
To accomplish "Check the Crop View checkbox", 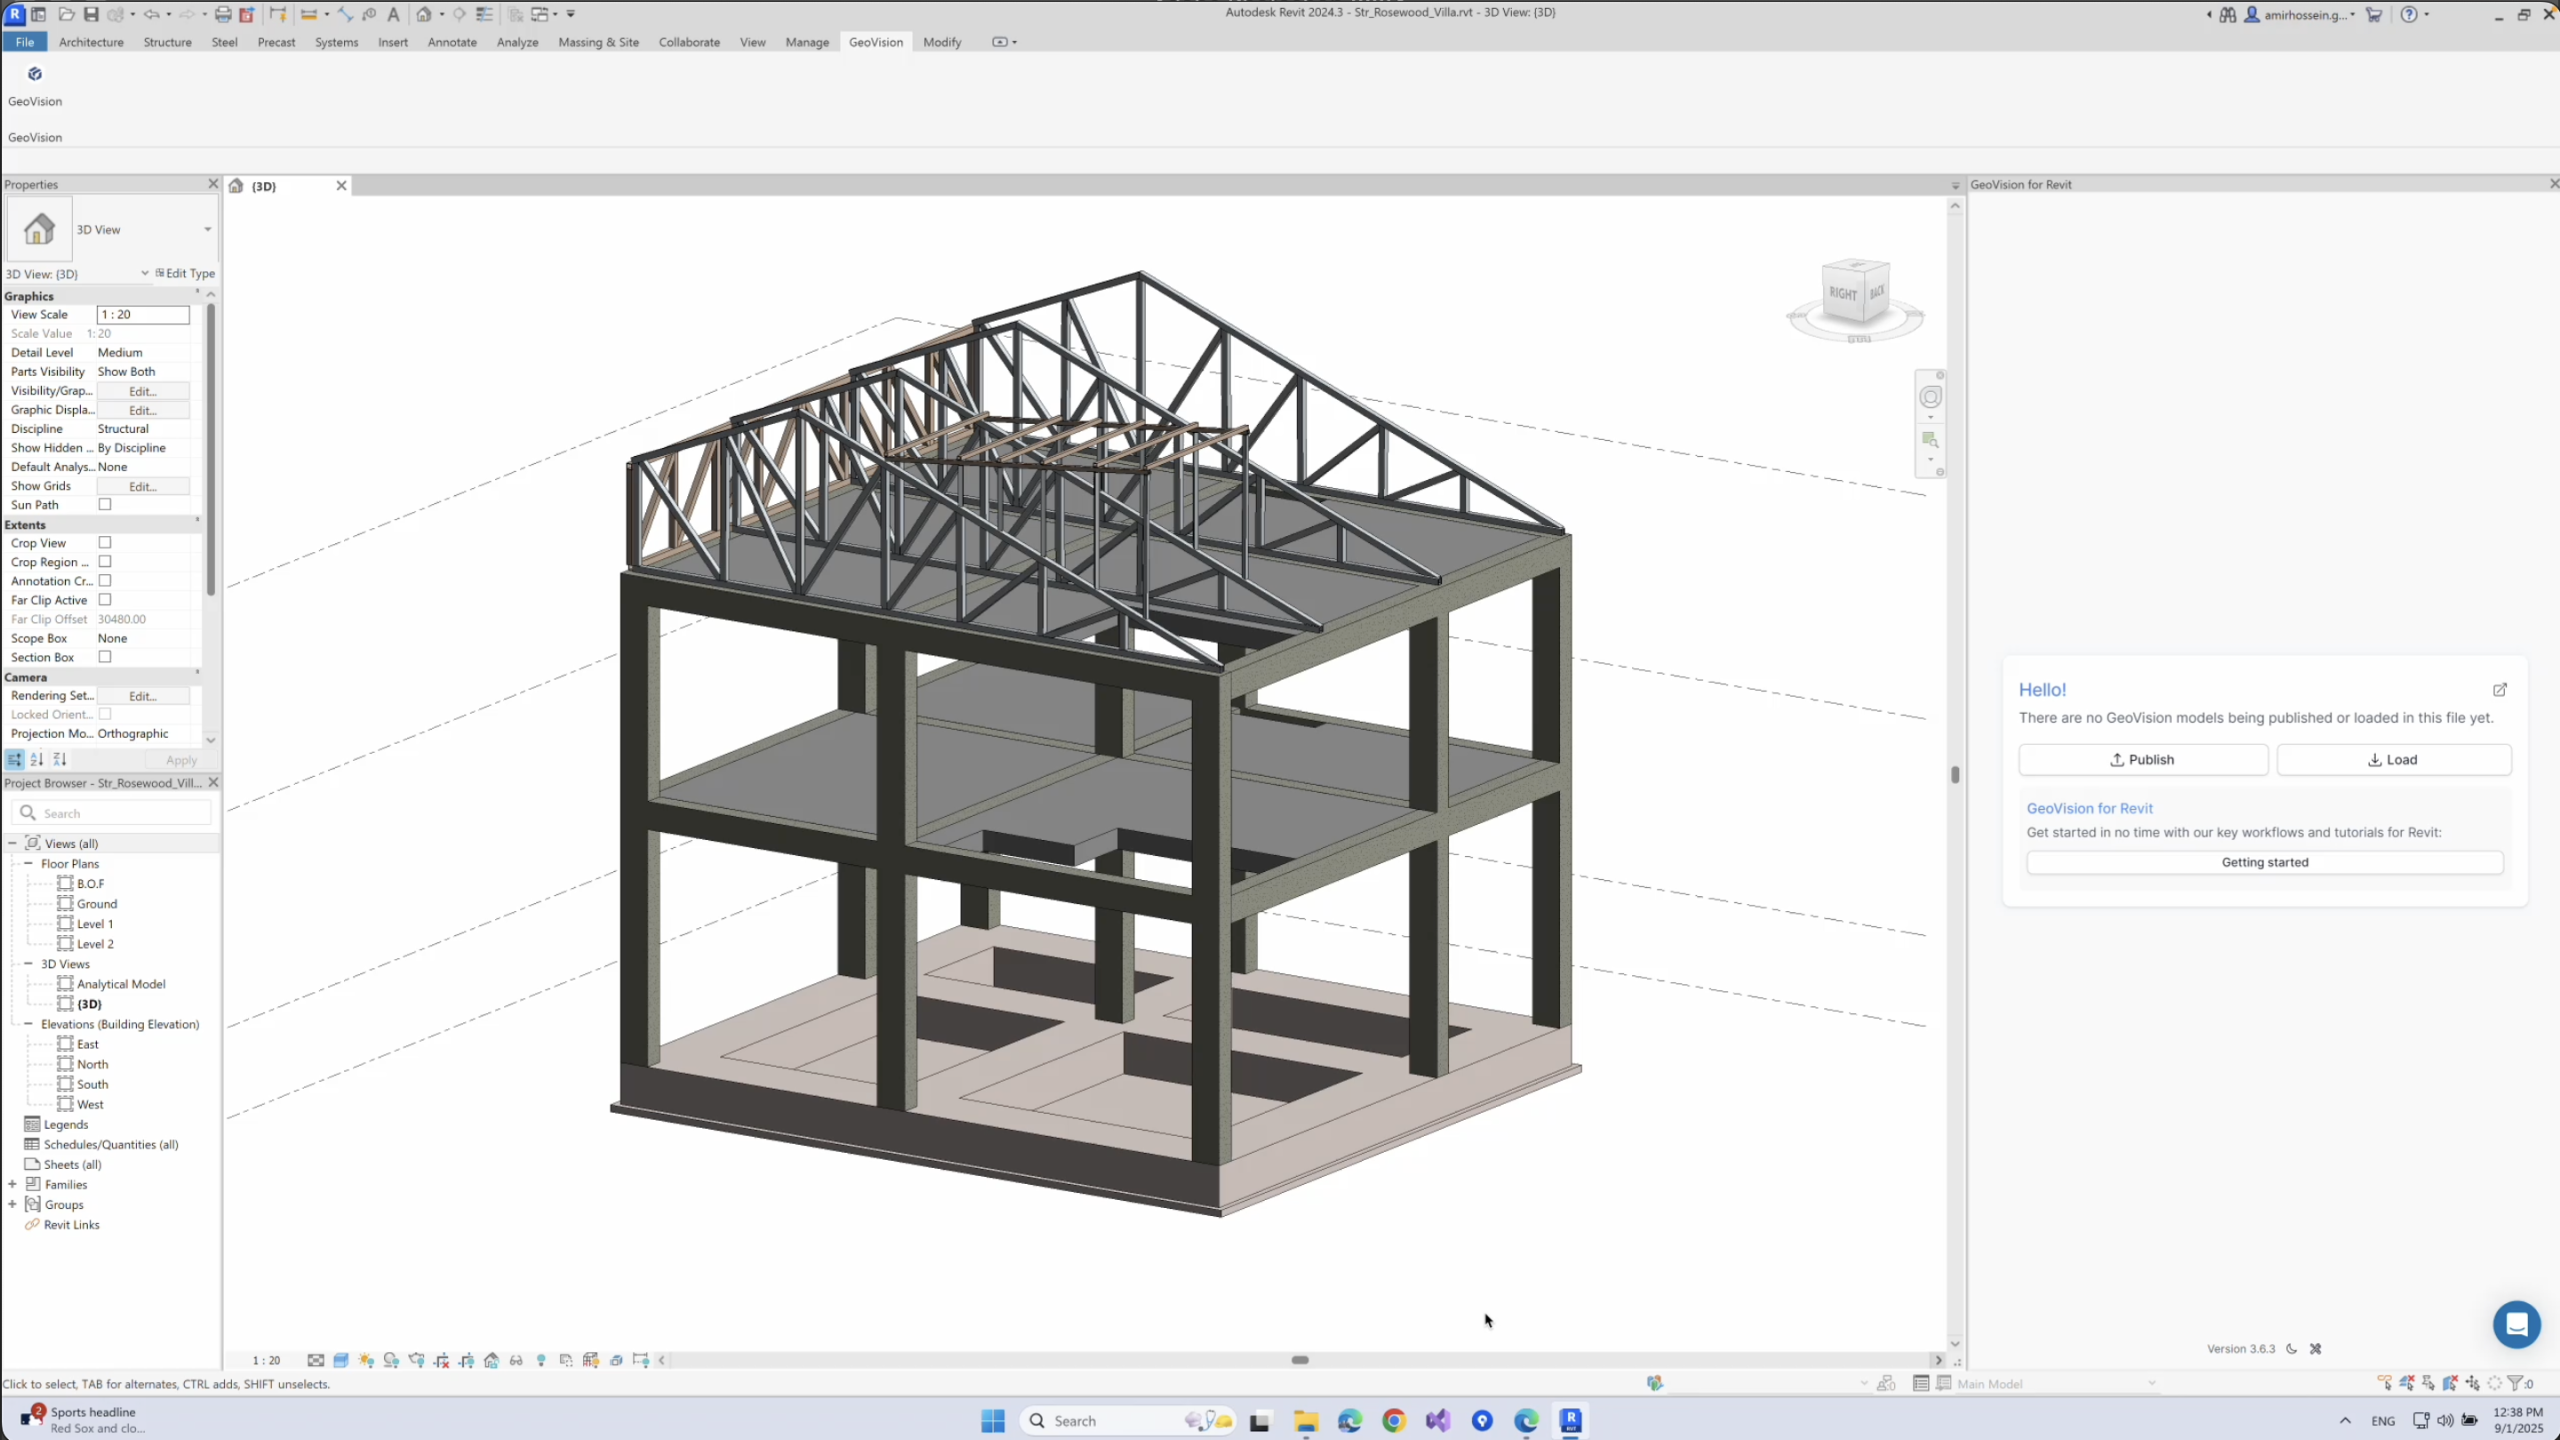I will click(x=105, y=543).
